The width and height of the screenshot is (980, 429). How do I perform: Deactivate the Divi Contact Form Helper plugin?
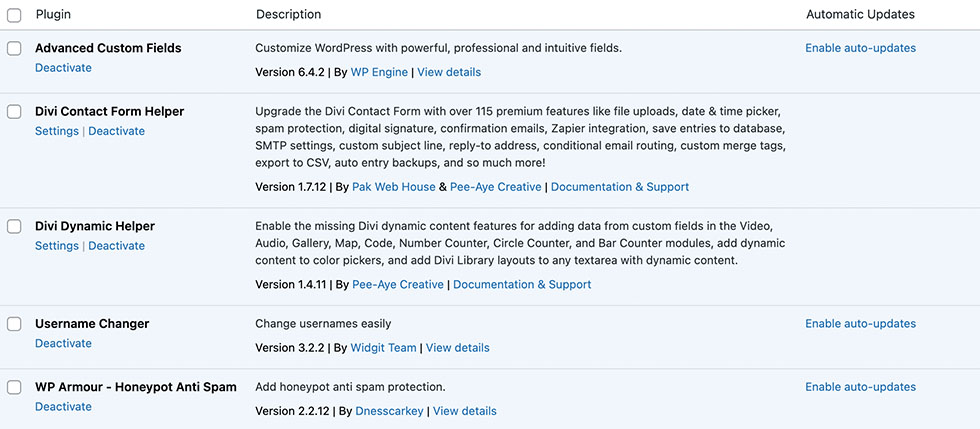point(116,131)
